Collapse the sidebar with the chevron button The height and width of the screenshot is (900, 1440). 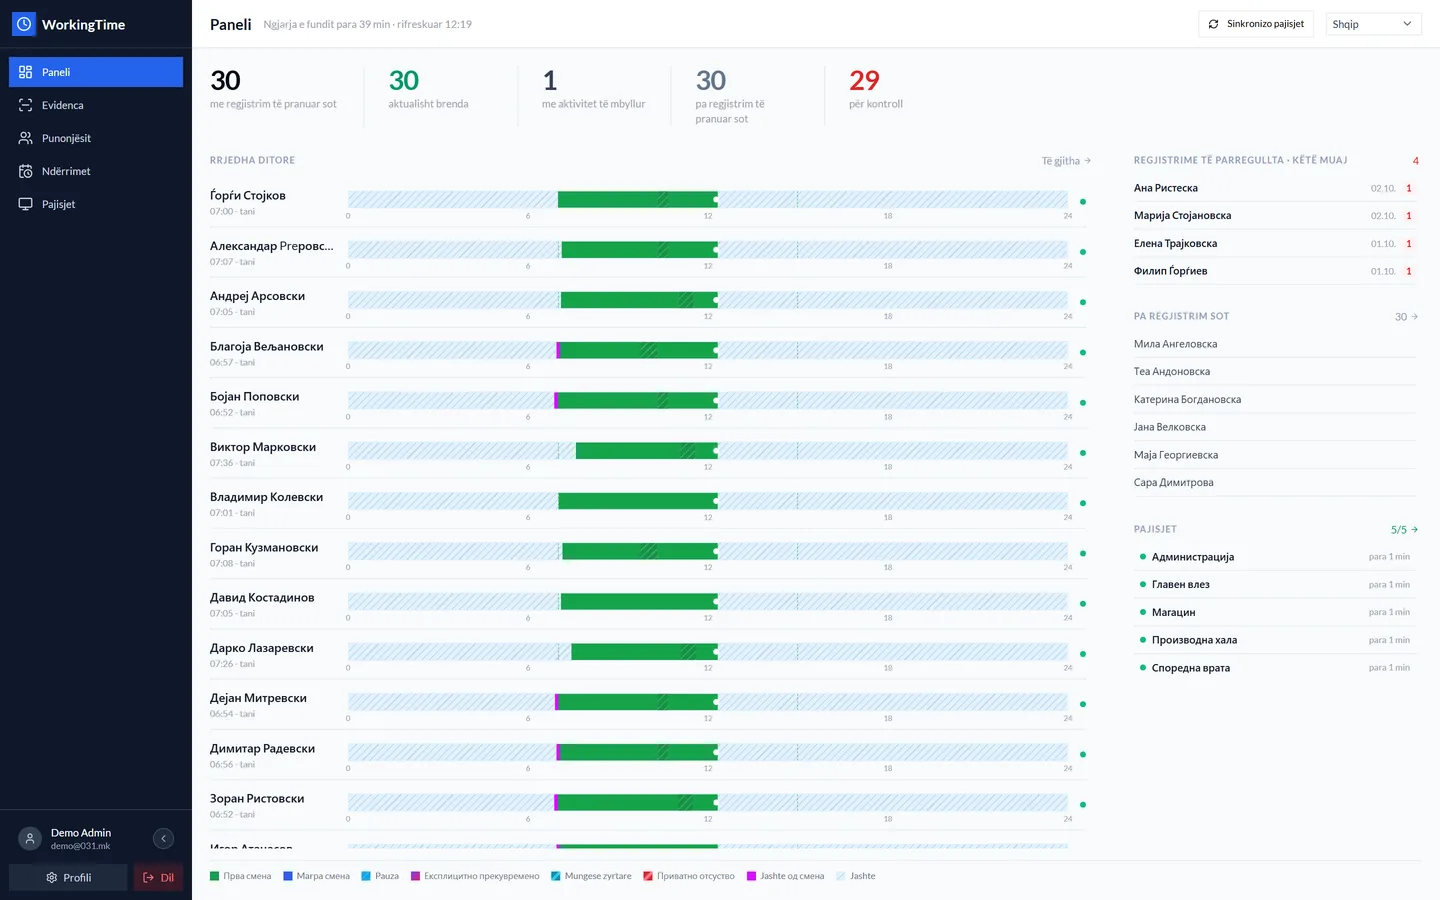click(x=163, y=839)
